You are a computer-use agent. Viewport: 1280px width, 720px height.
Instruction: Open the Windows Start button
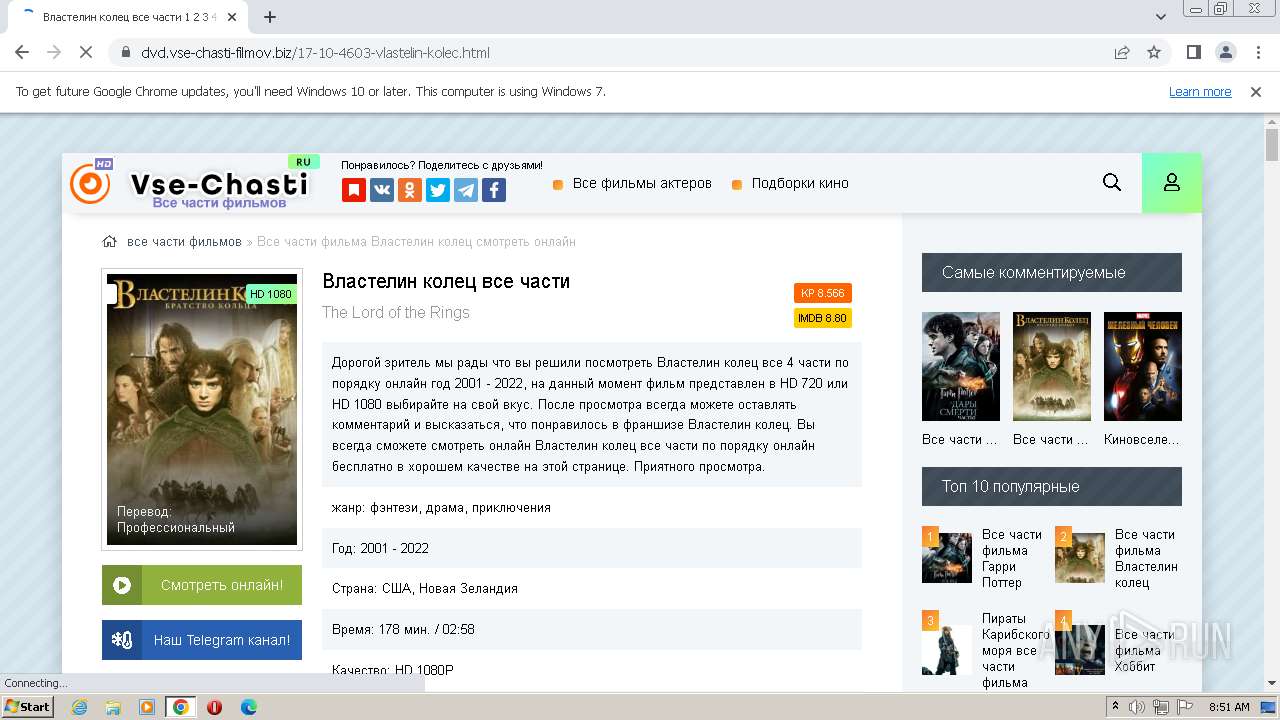(27, 707)
